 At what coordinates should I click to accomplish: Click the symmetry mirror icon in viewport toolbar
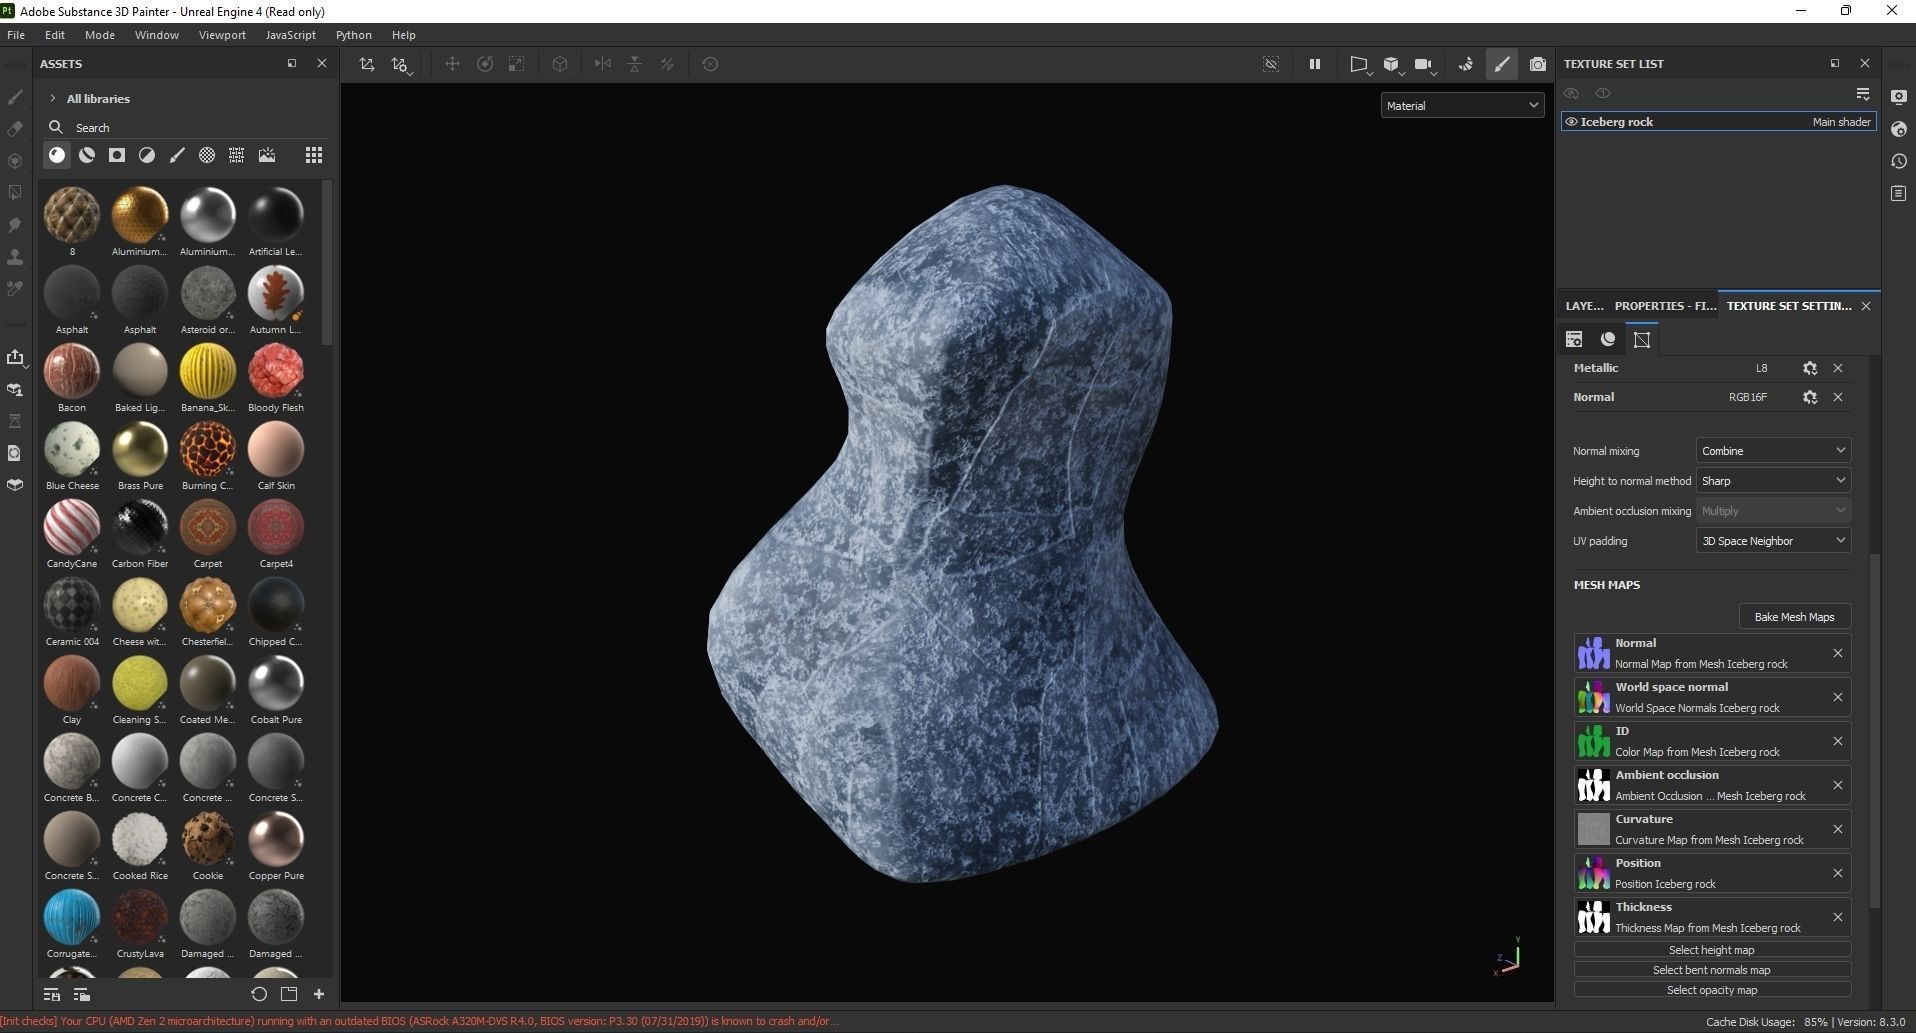(602, 64)
